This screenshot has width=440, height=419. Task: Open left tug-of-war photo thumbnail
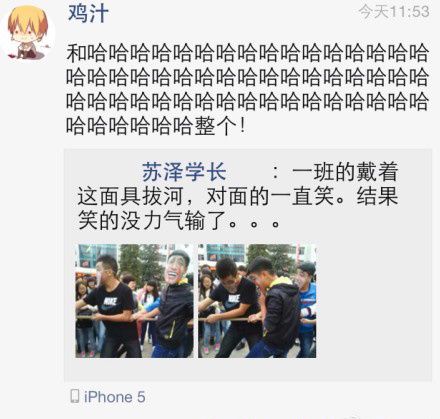134,301
